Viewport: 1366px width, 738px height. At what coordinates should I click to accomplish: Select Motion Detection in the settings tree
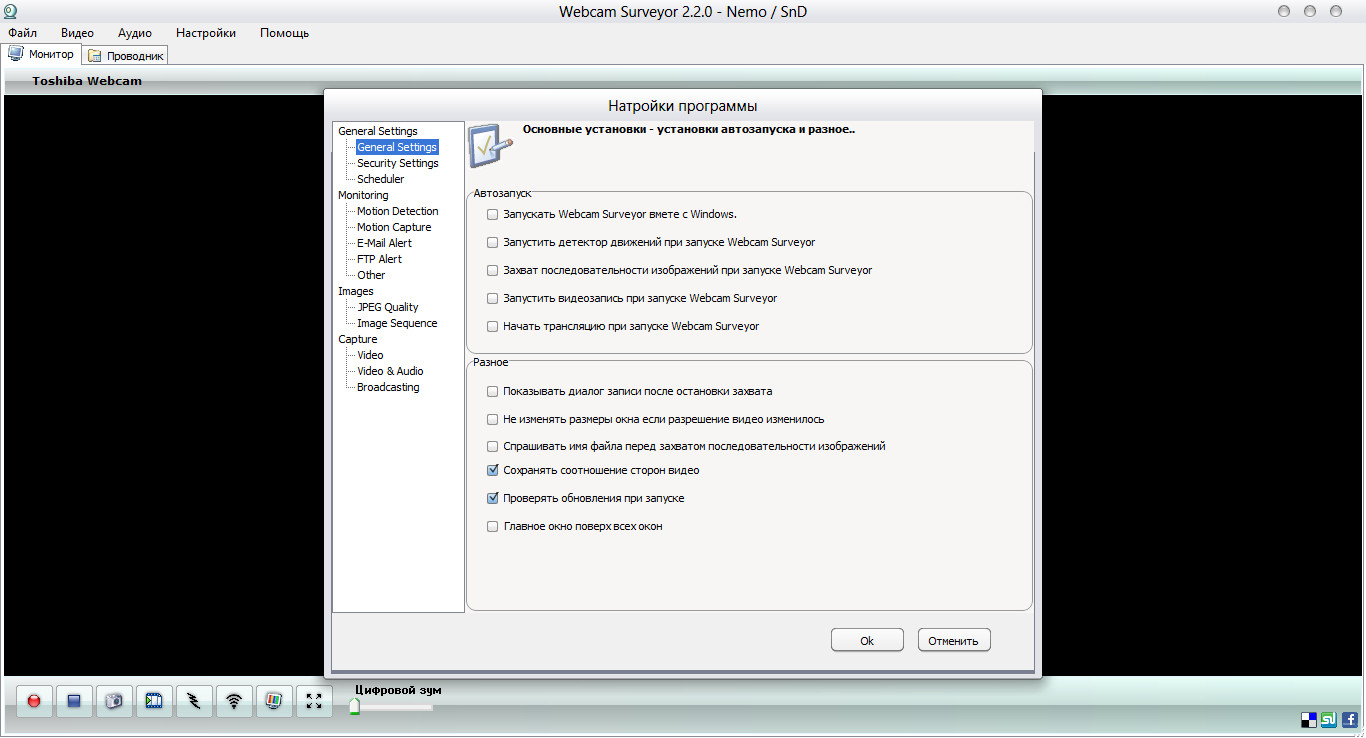(397, 211)
